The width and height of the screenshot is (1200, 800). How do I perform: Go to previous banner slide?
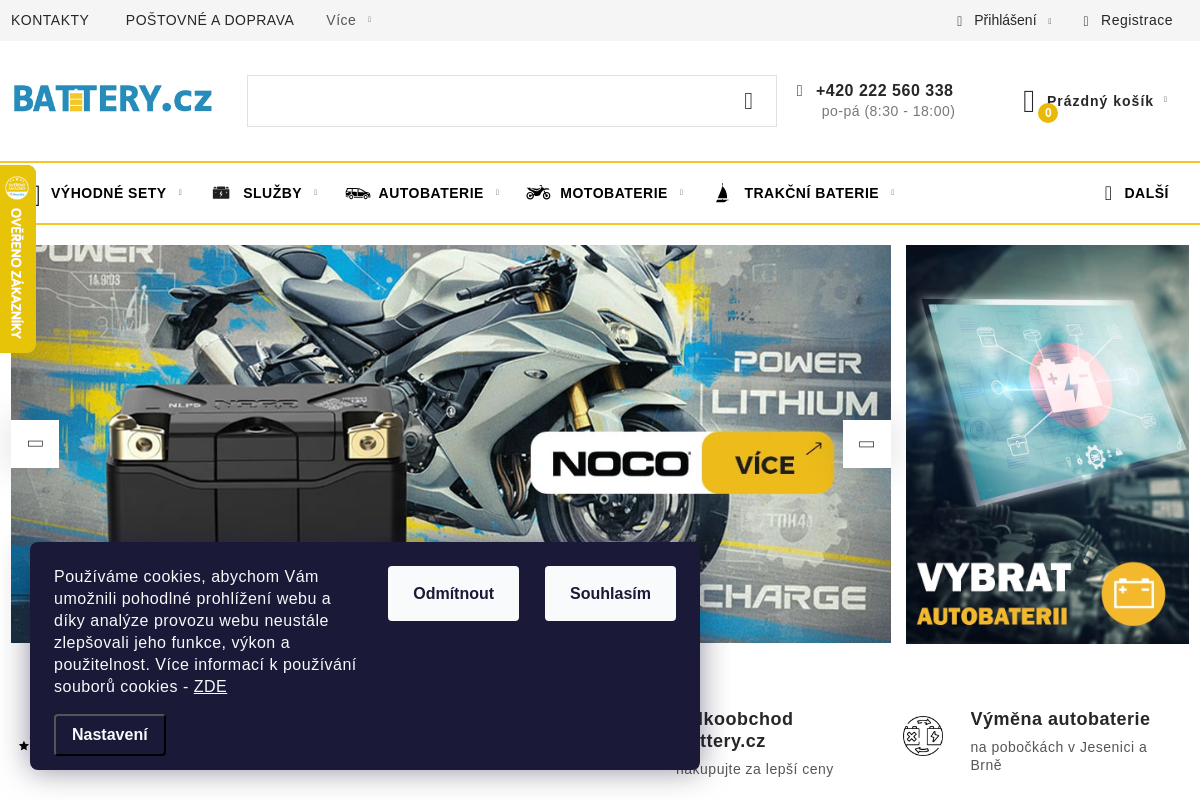click(x=35, y=444)
